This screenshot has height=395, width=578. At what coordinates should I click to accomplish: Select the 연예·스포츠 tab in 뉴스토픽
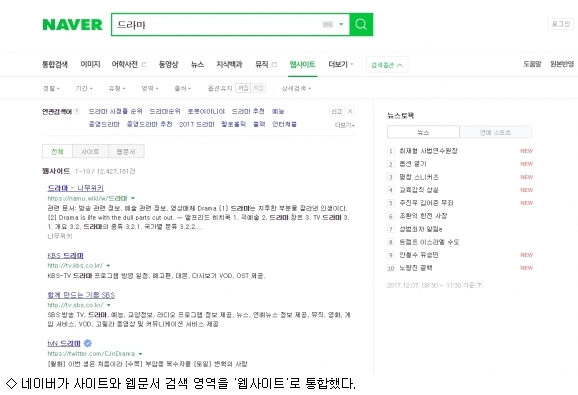click(x=495, y=132)
